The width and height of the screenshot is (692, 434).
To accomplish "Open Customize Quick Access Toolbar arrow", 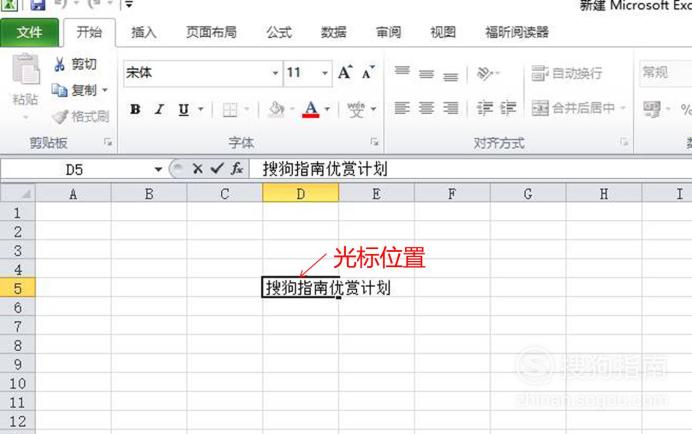I will point(129,4).
